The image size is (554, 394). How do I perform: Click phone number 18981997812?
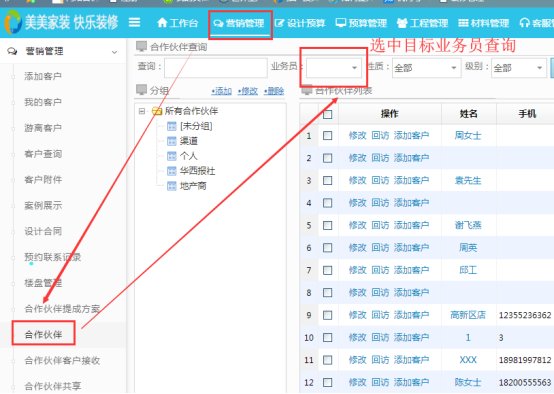point(525,360)
